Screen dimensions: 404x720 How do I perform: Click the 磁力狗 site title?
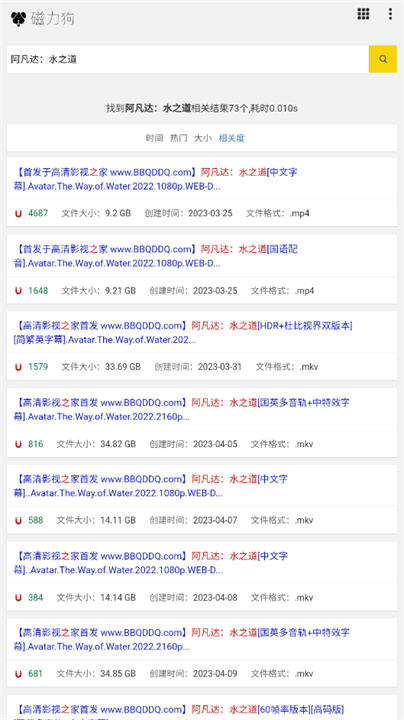(x=52, y=18)
